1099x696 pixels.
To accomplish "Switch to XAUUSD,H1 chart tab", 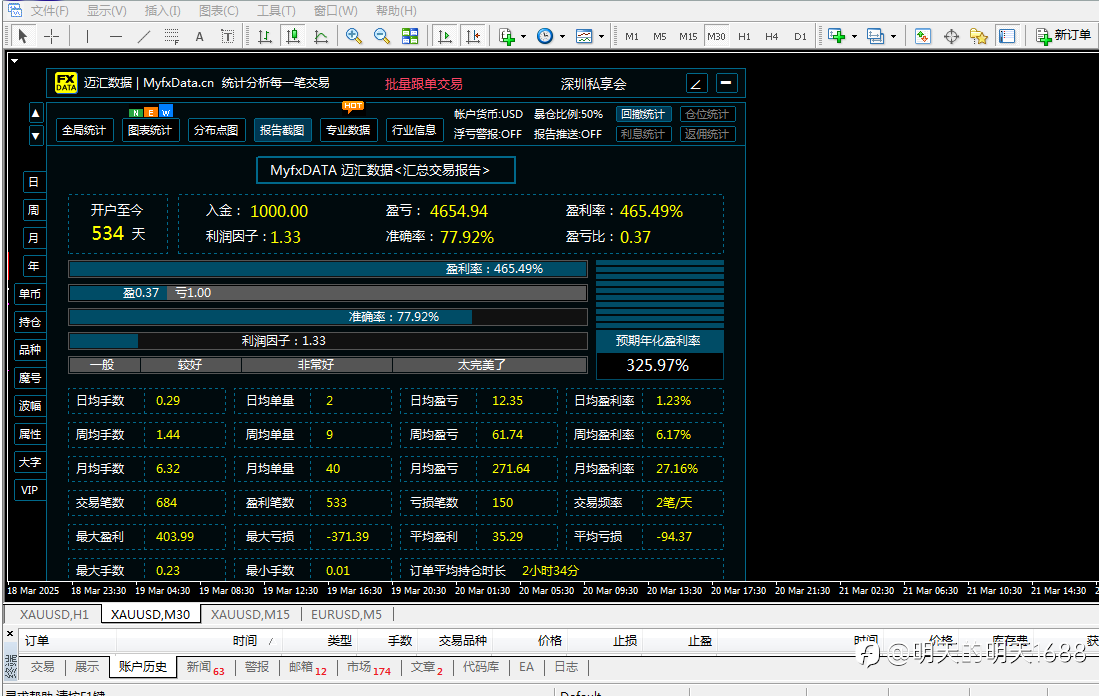I will (54, 615).
